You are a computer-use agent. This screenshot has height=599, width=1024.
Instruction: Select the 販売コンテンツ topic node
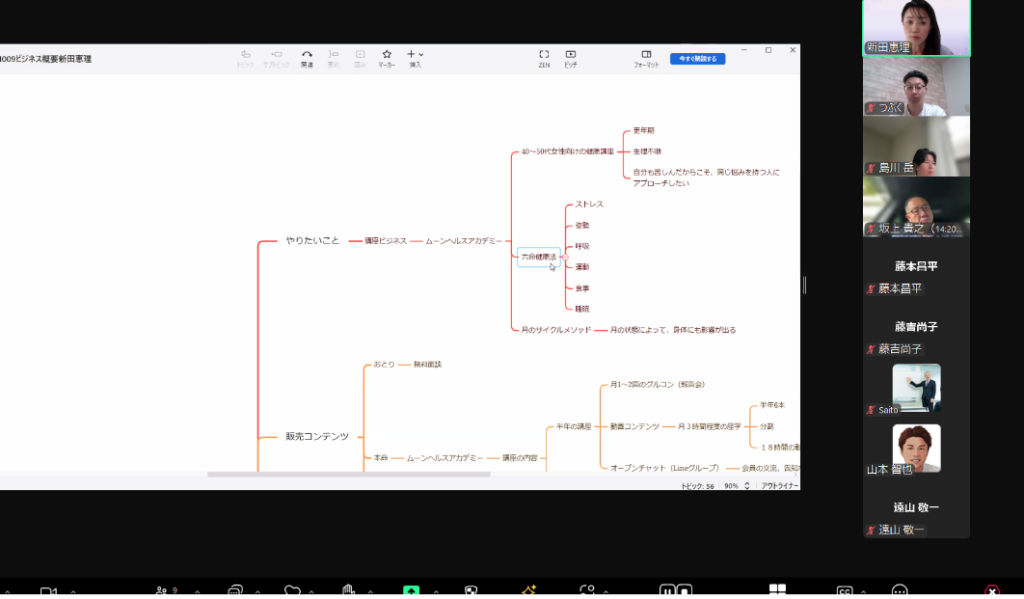click(x=317, y=437)
